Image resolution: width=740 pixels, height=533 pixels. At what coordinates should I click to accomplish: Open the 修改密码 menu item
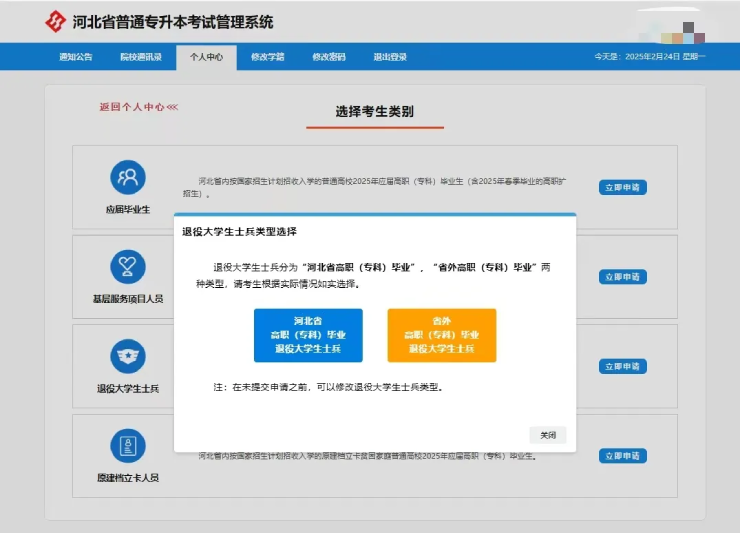point(328,57)
